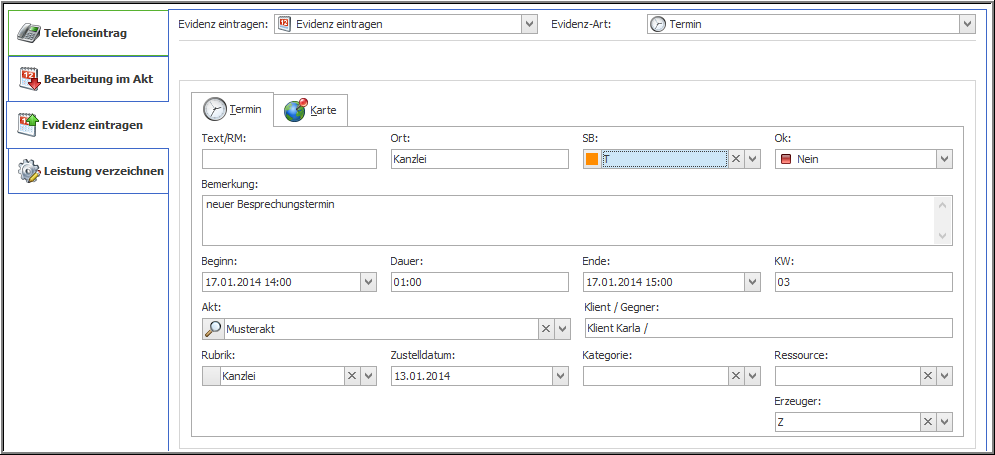Expand the Zustelldatum date dropdown
The height and width of the screenshot is (455, 995).
click(x=559, y=376)
